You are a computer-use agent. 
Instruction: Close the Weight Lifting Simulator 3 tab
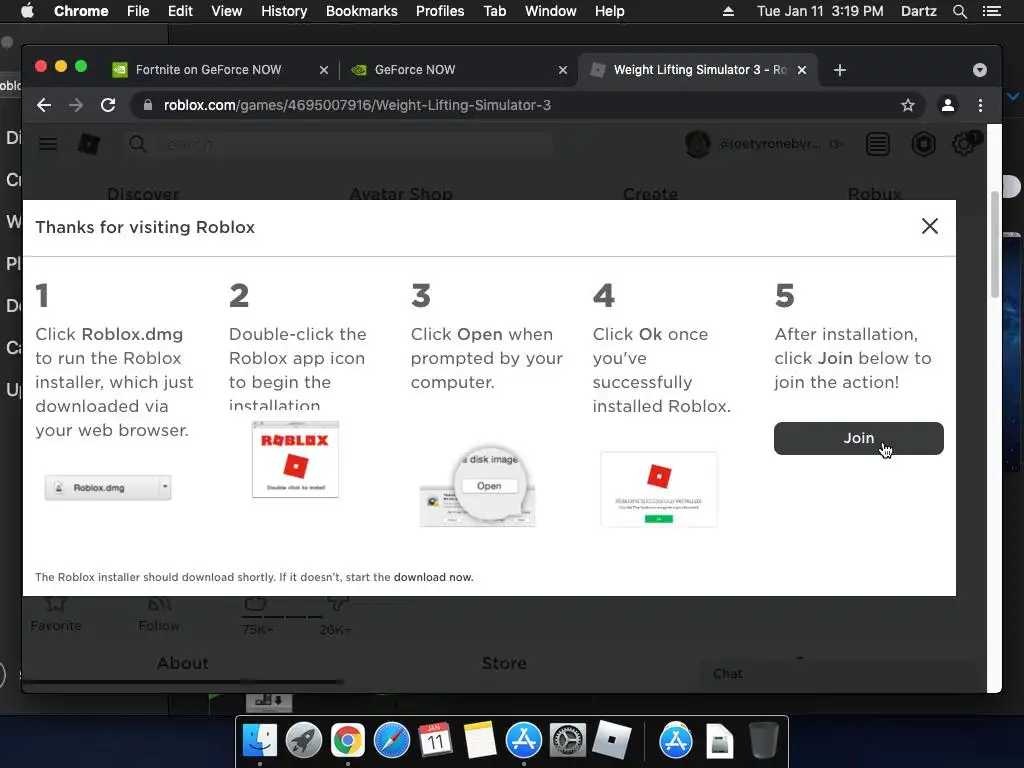pos(802,70)
